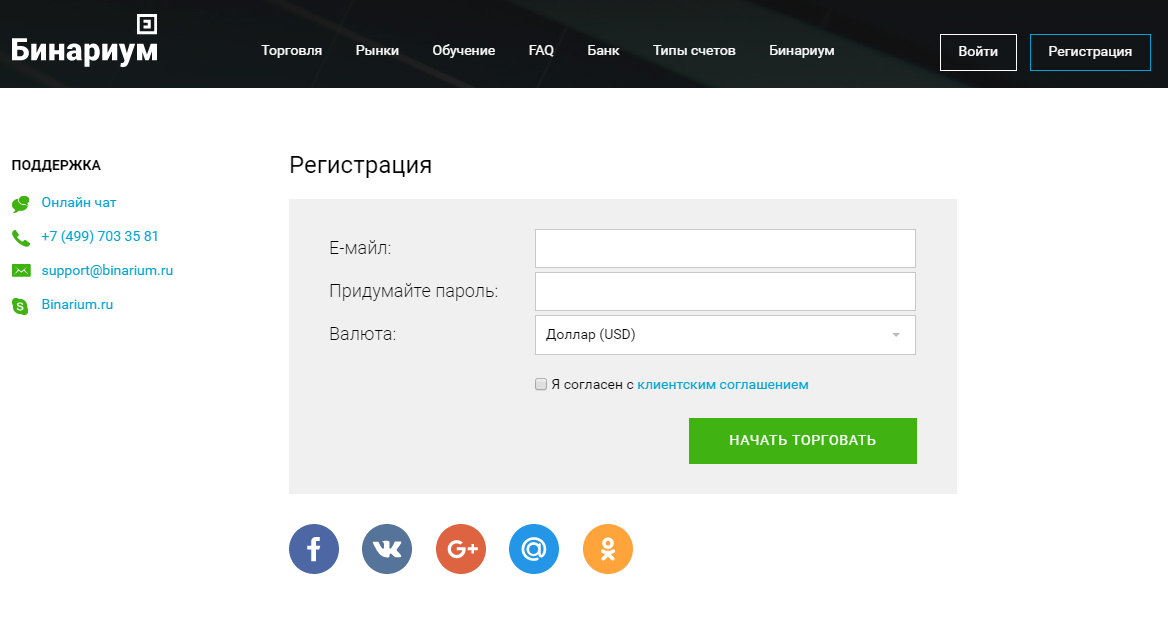Click the support@binarium.ru email link

point(107,270)
